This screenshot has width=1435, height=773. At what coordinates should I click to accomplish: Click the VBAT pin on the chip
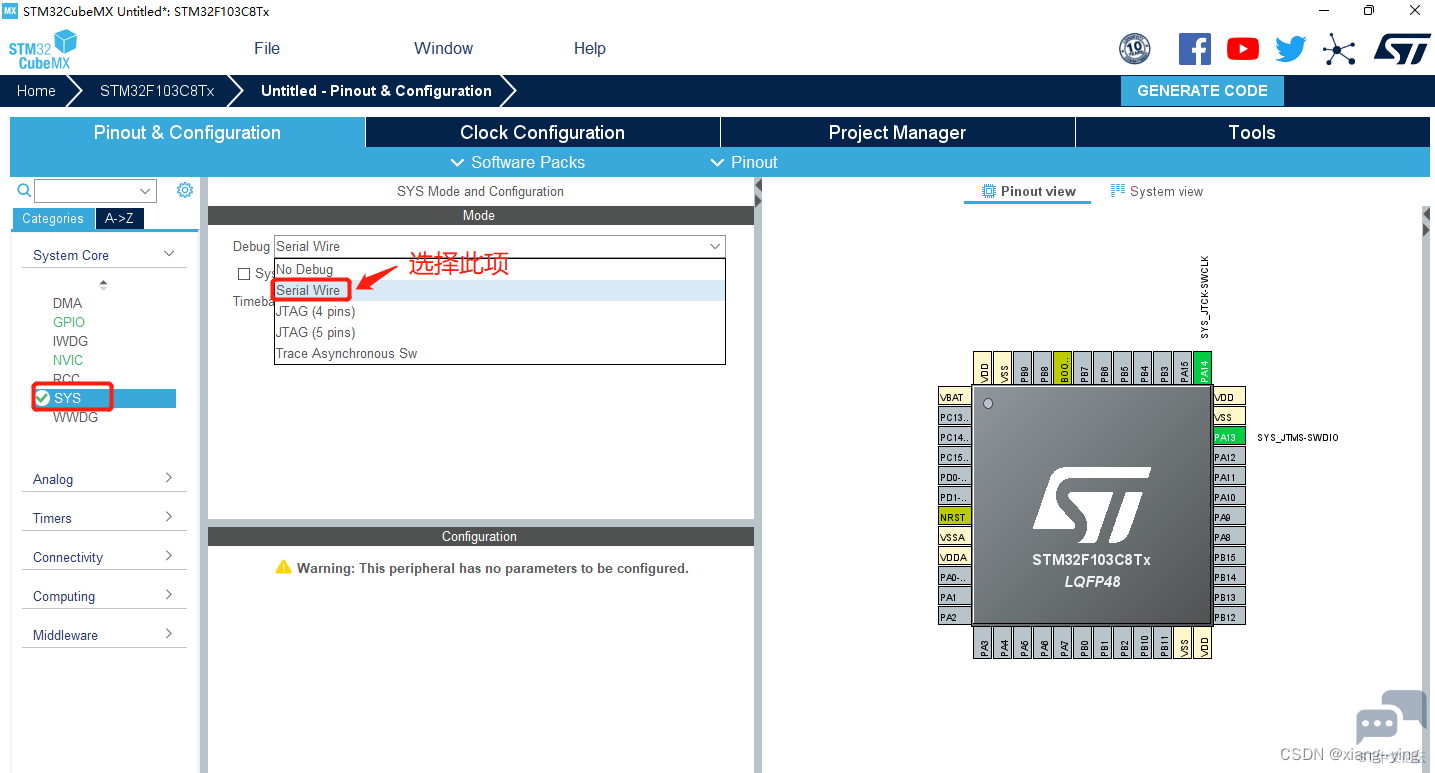tap(954, 397)
